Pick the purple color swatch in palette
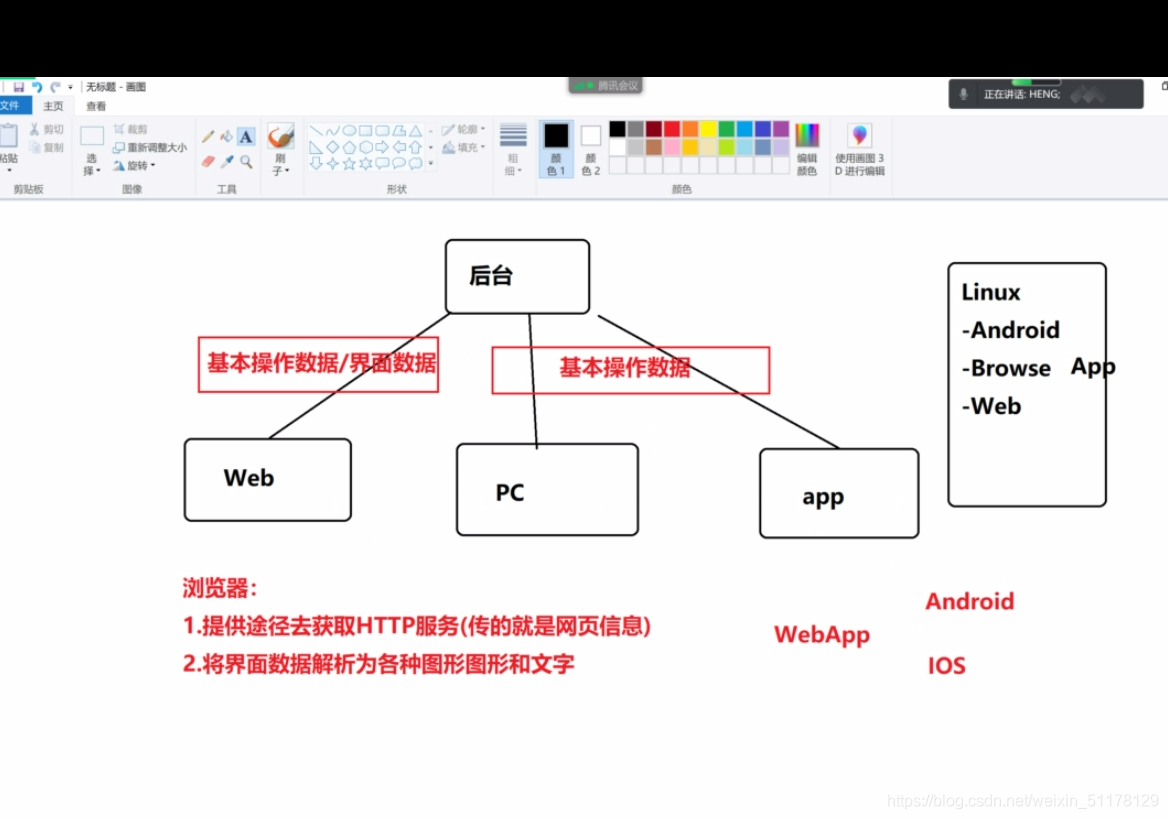Image resolution: width=1168 pixels, height=819 pixels. click(781, 129)
